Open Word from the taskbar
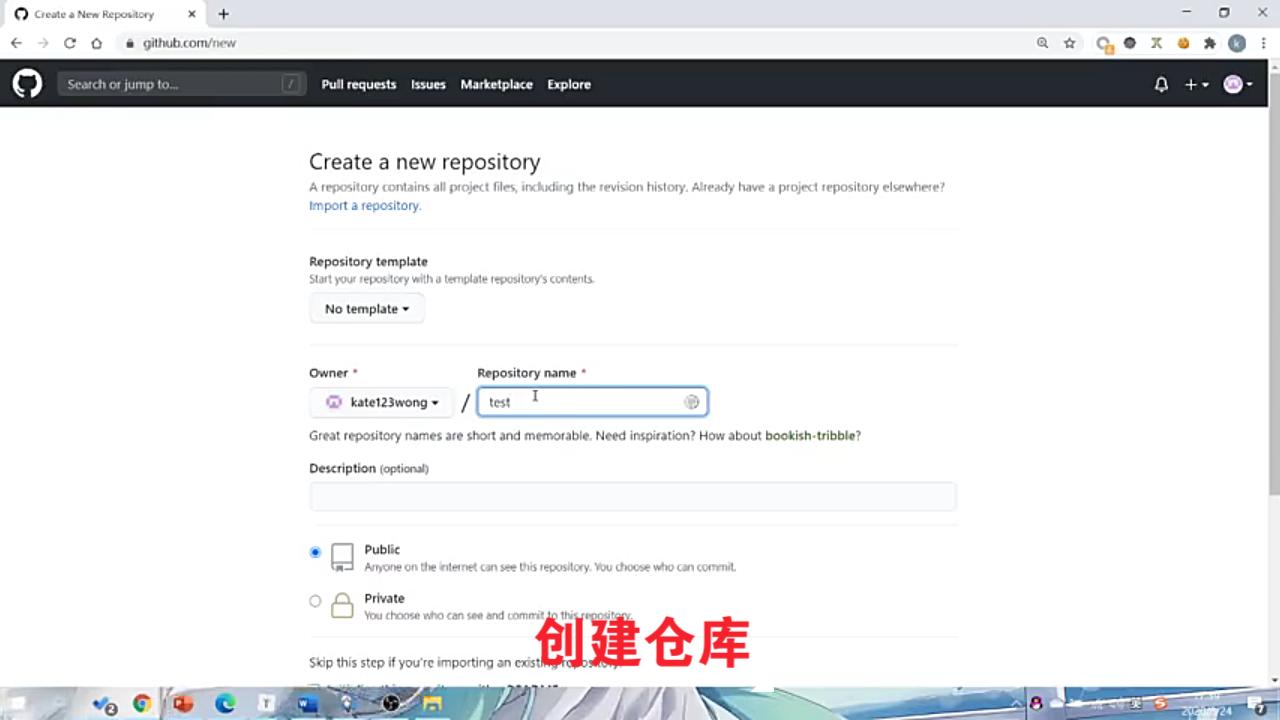 pyautogui.click(x=307, y=704)
